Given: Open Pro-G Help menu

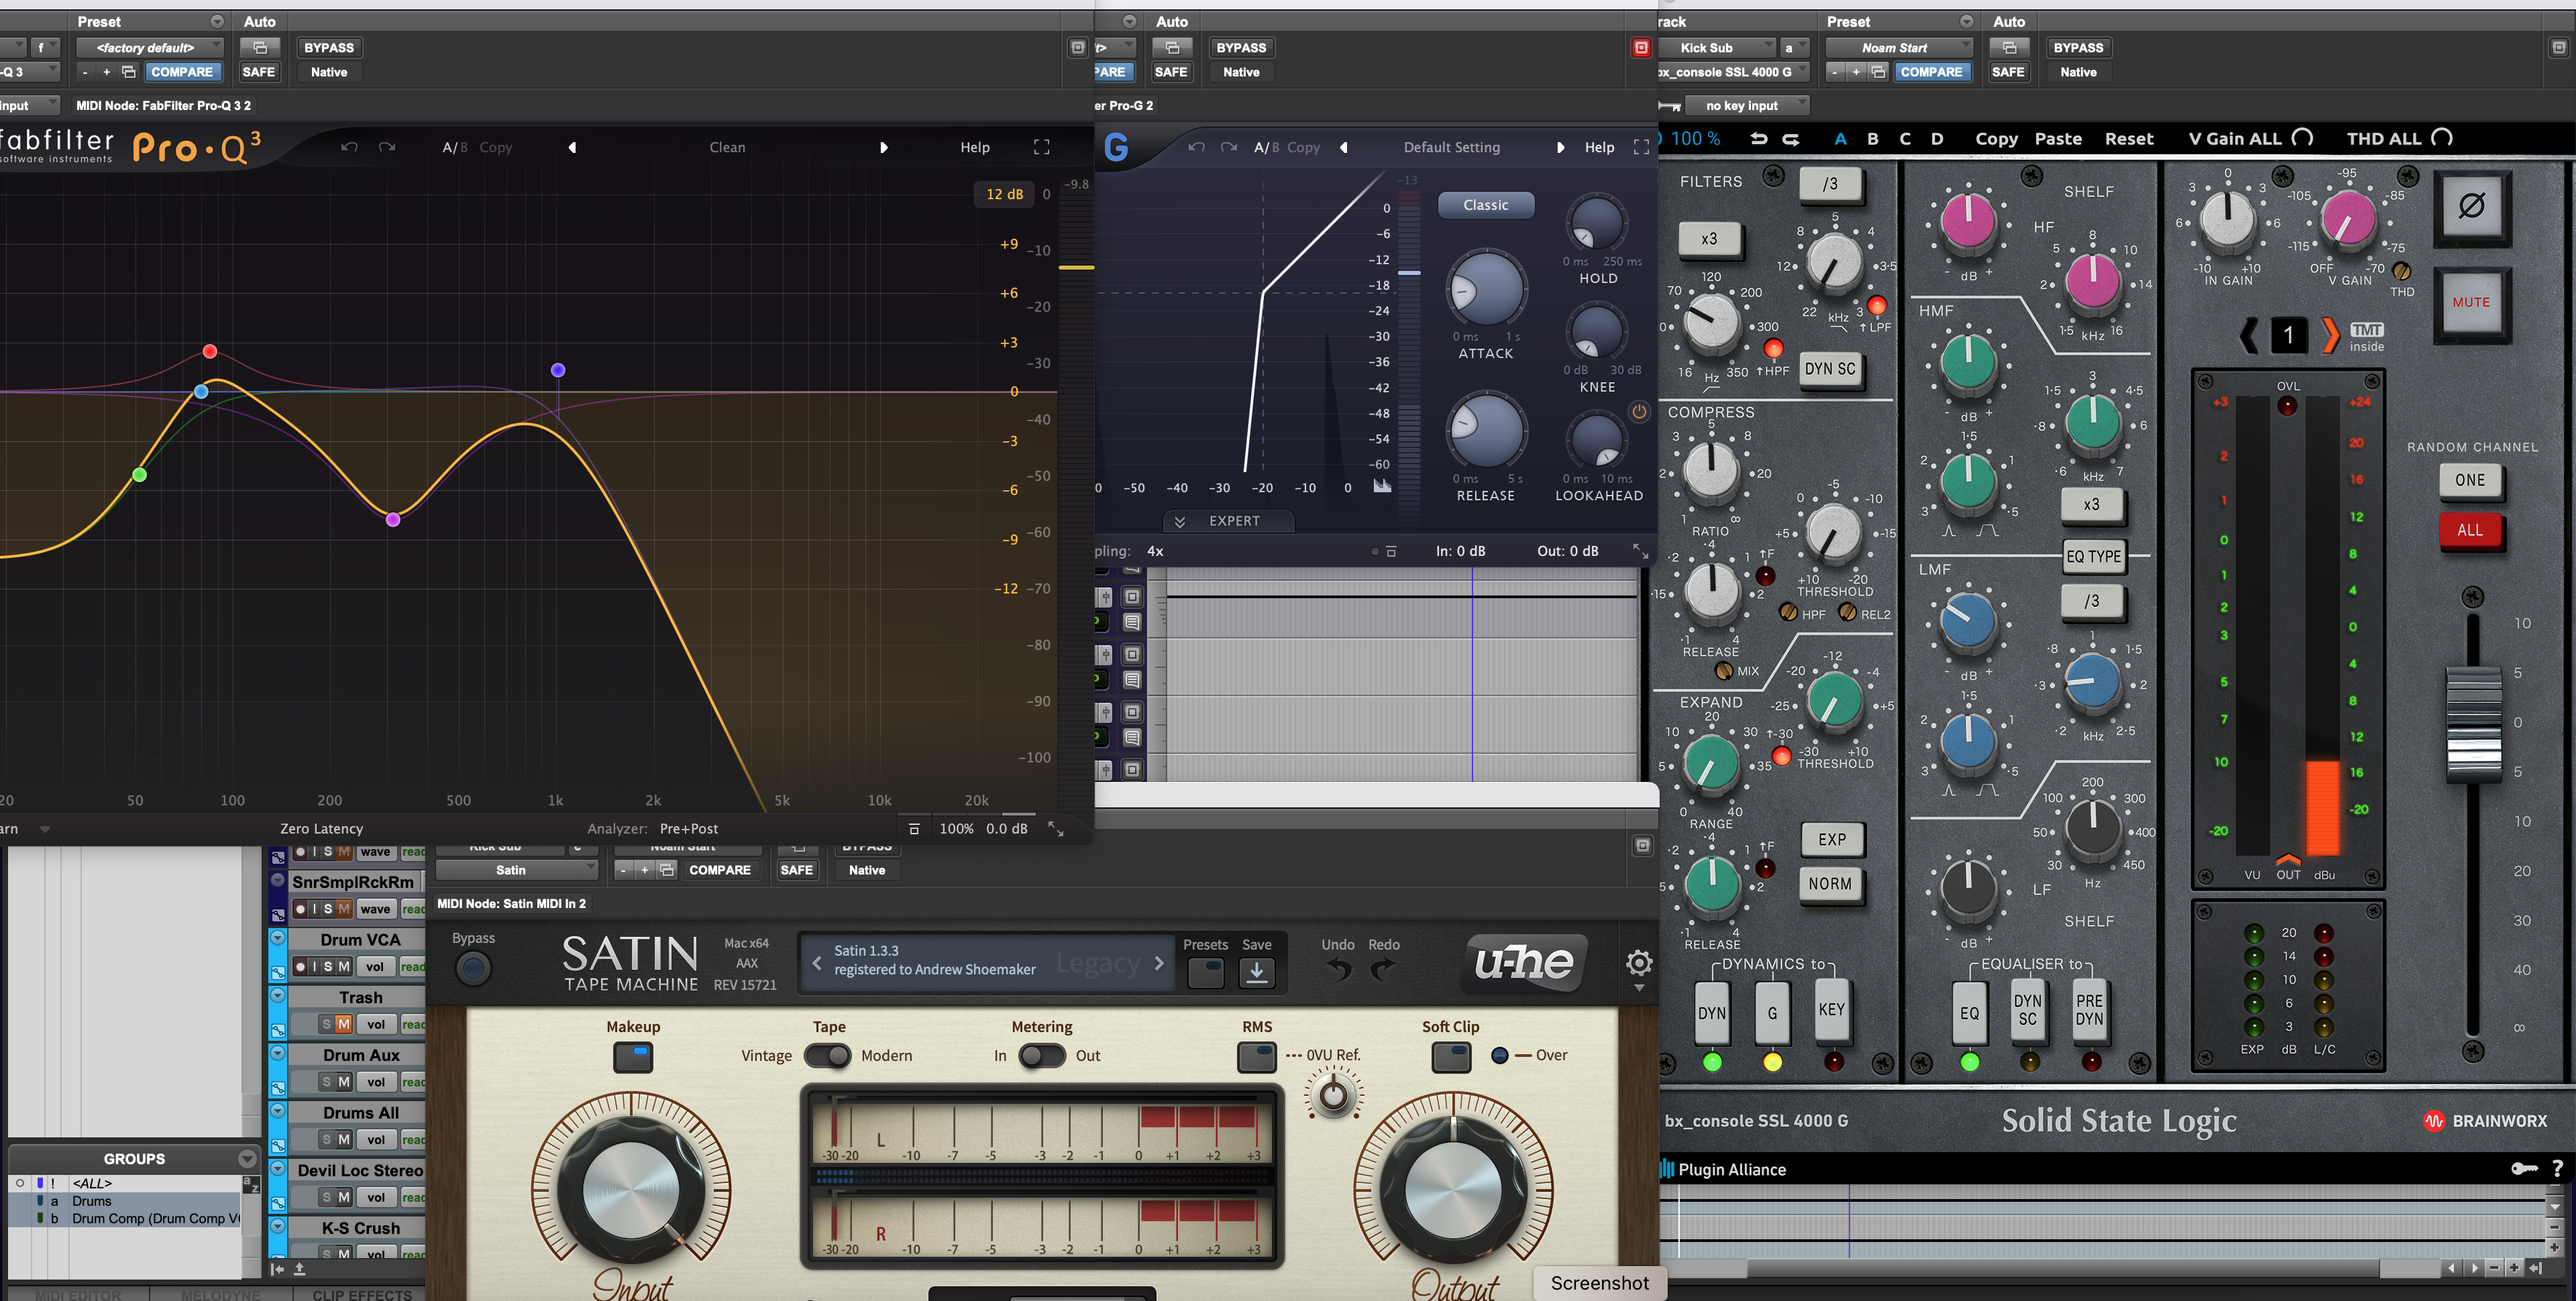Looking at the screenshot, I should coord(1599,147).
